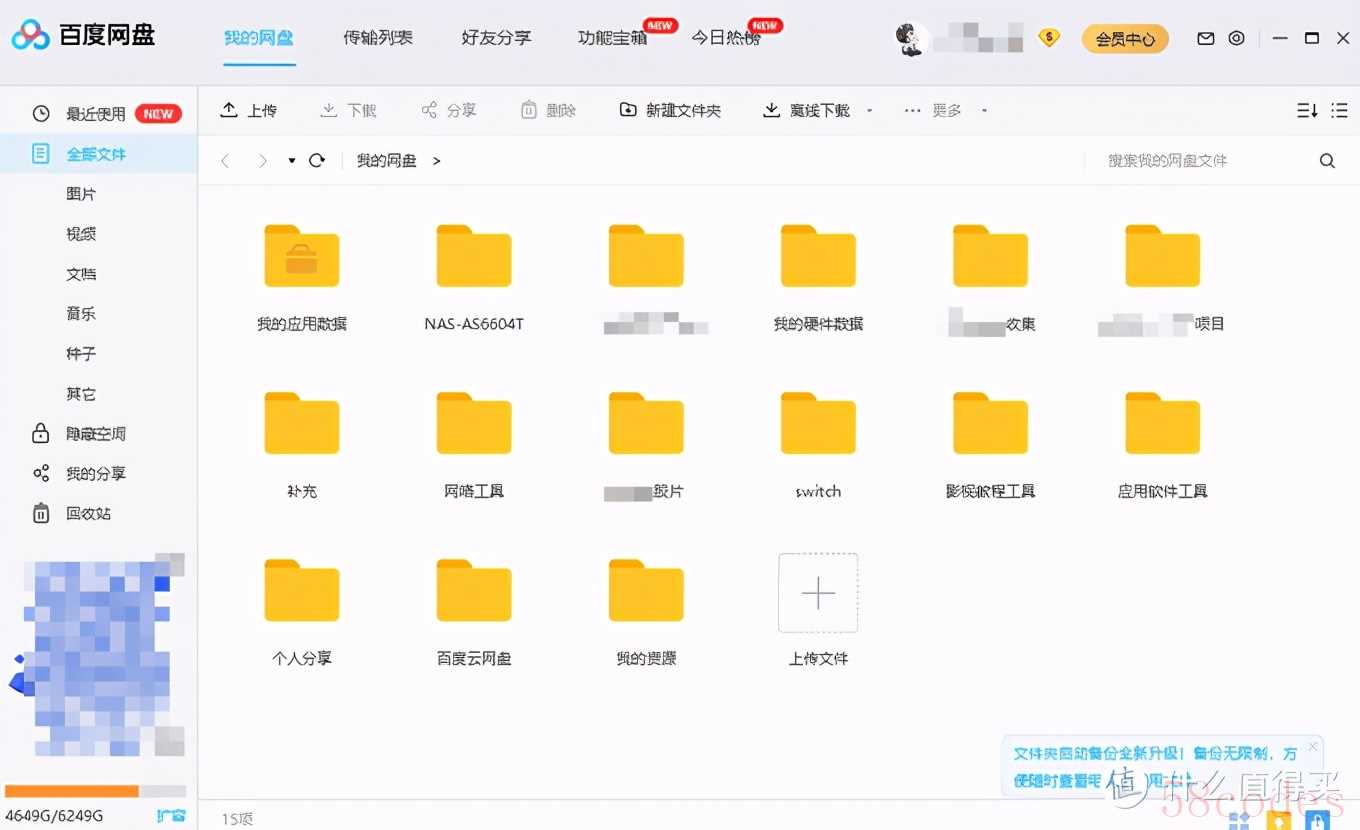Click the search magnifier icon
The height and width of the screenshot is (830, 1360).
pyautogui.click(x=1327, y=160)
